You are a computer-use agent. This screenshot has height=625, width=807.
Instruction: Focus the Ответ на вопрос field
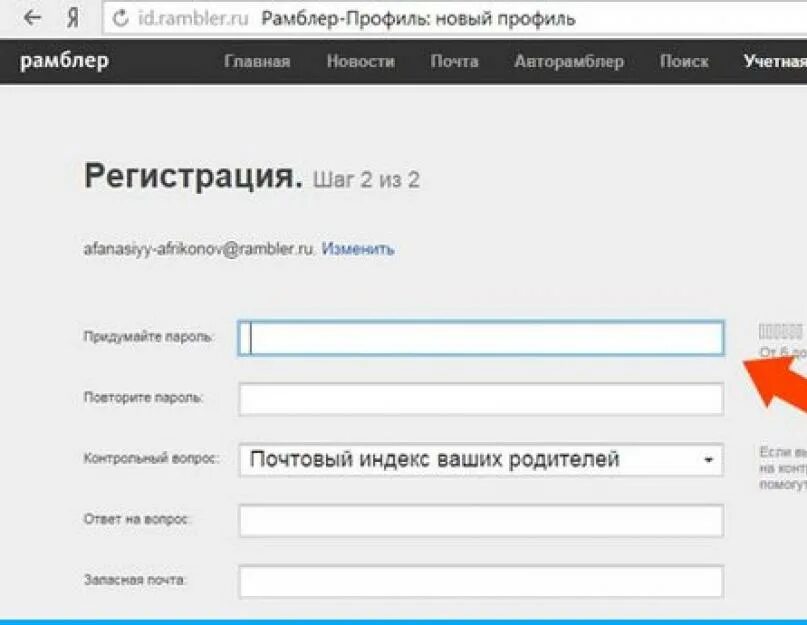tap(481, 520)
